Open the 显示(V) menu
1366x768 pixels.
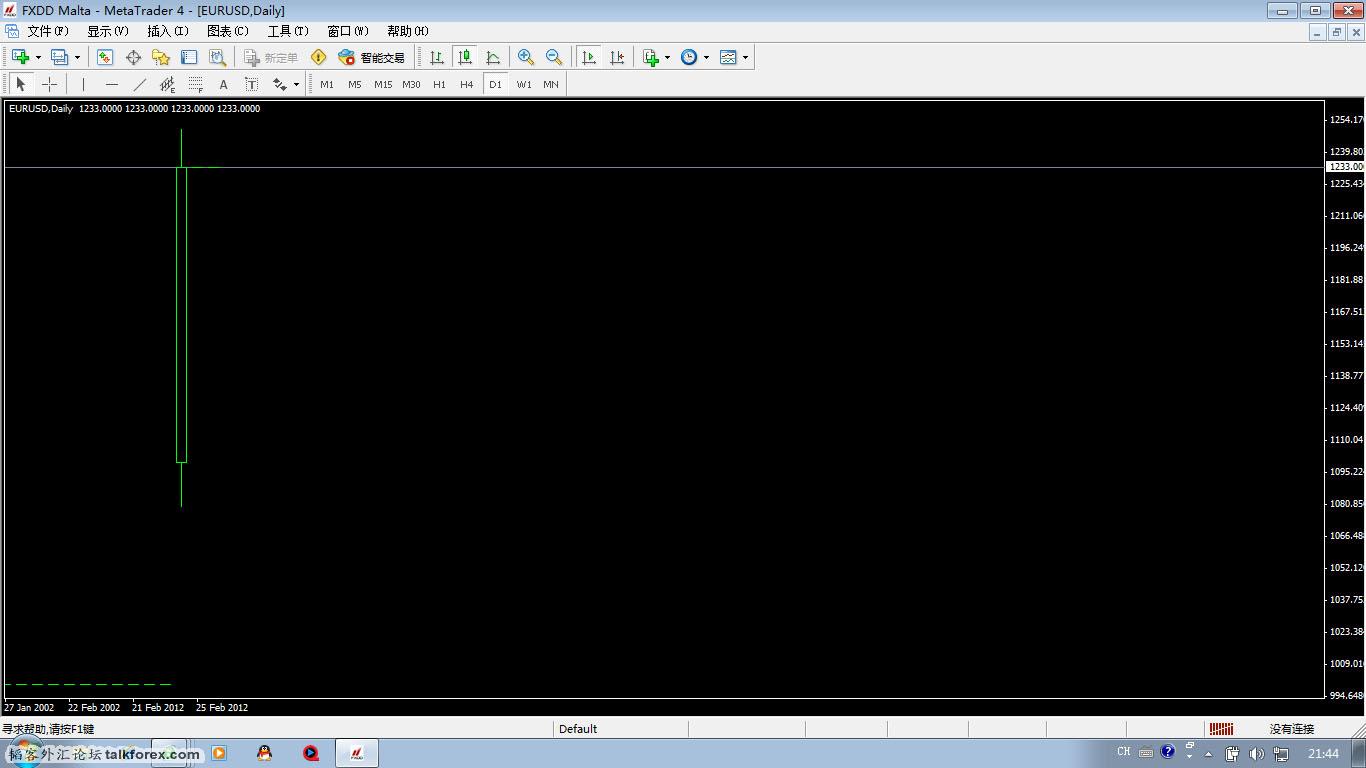point(108,31)
